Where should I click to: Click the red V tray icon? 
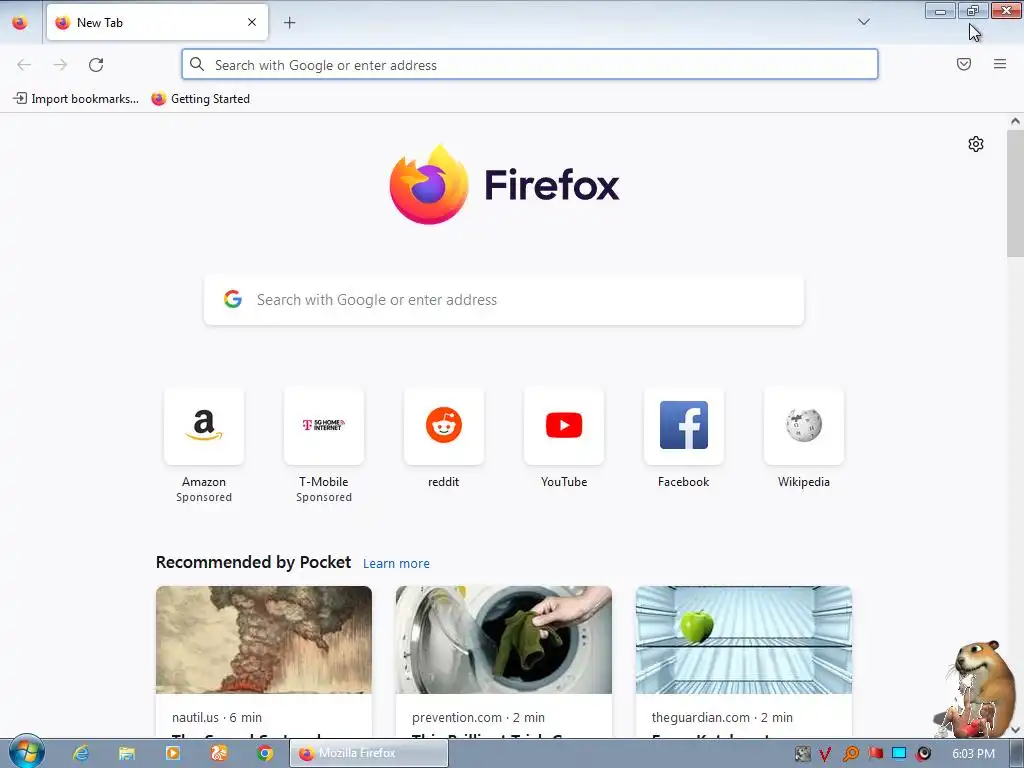click(825, 754)
